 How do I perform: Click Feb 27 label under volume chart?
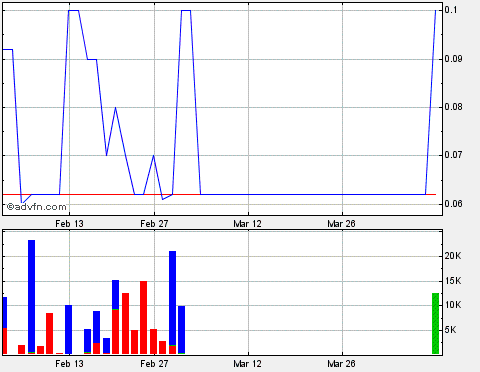click(154, 364)
